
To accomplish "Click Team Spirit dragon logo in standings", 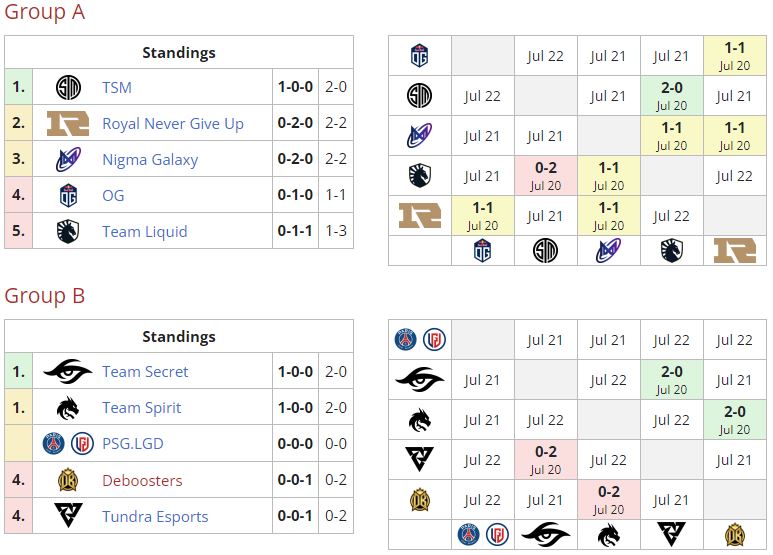I will click(68, 408).
